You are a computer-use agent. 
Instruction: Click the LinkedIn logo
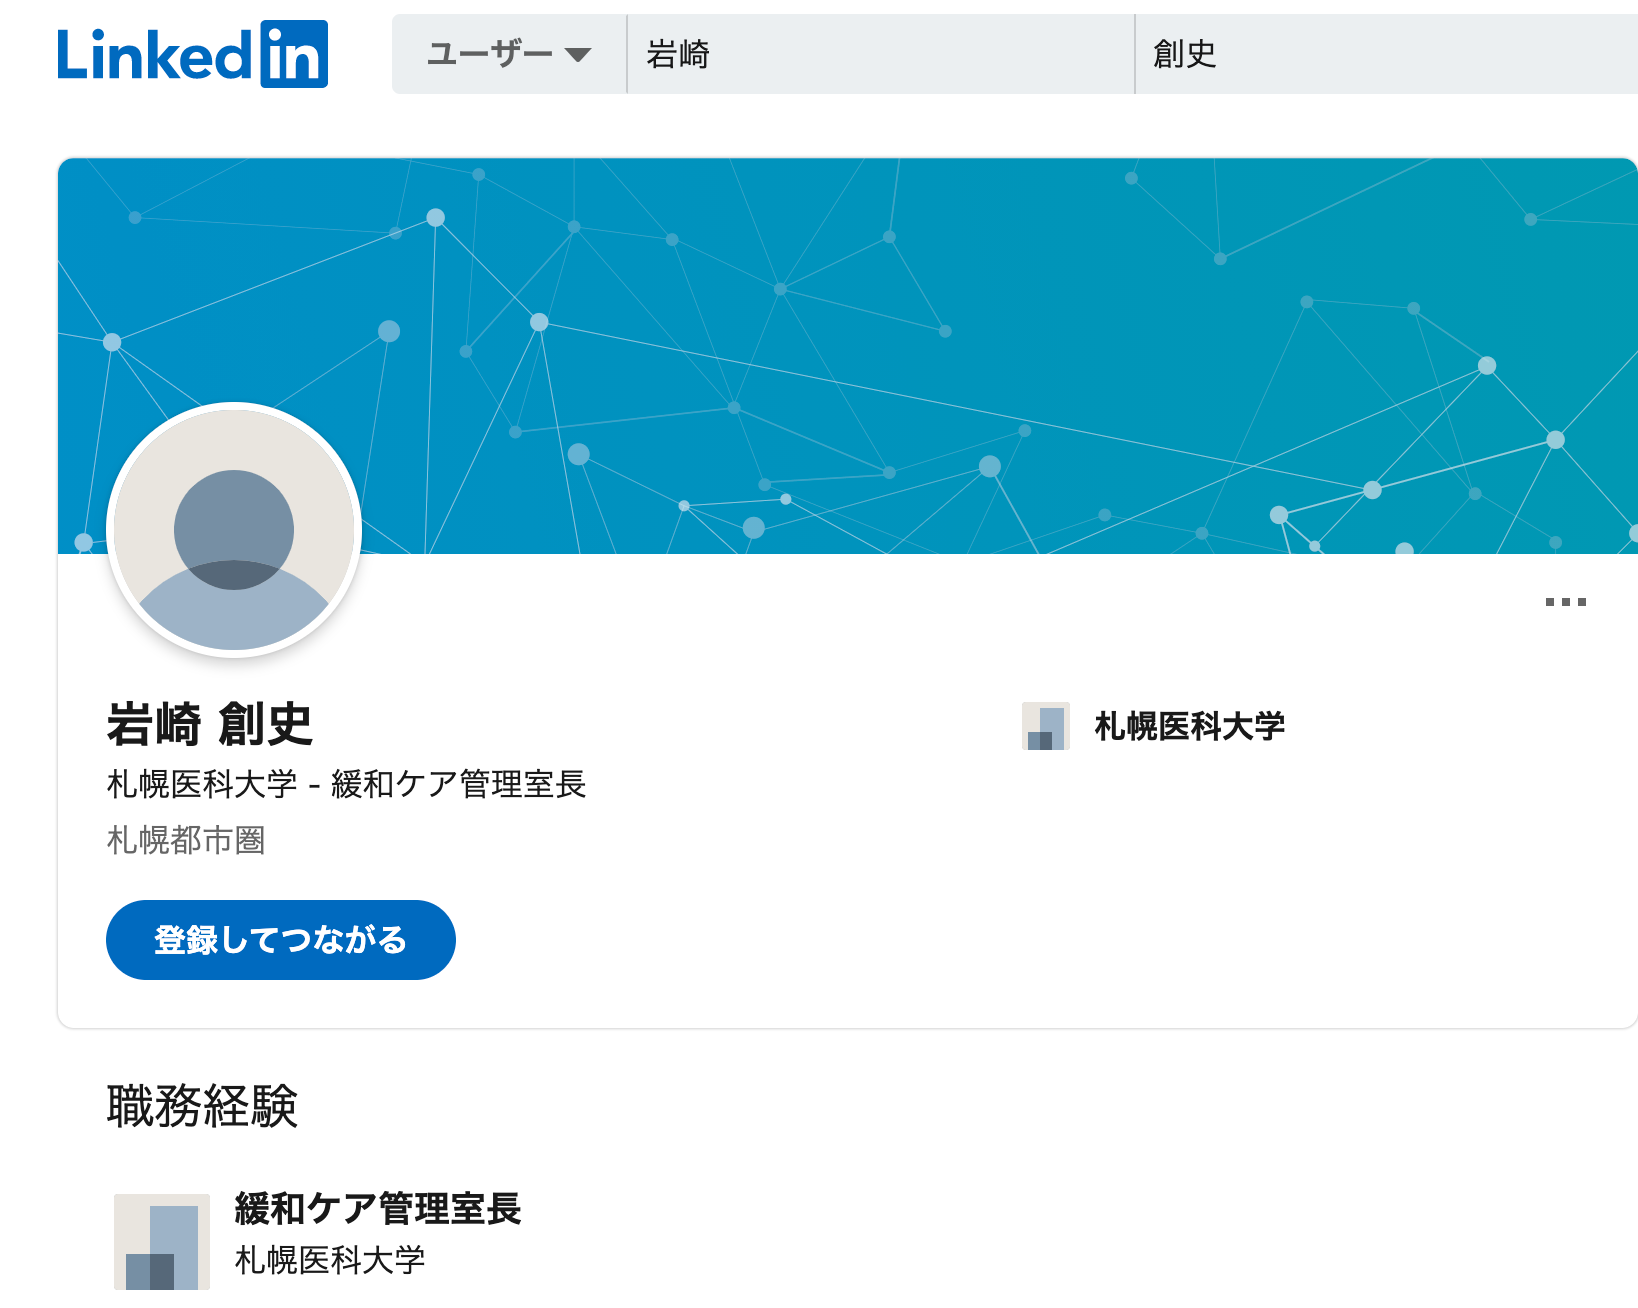(x=192, y=54)
